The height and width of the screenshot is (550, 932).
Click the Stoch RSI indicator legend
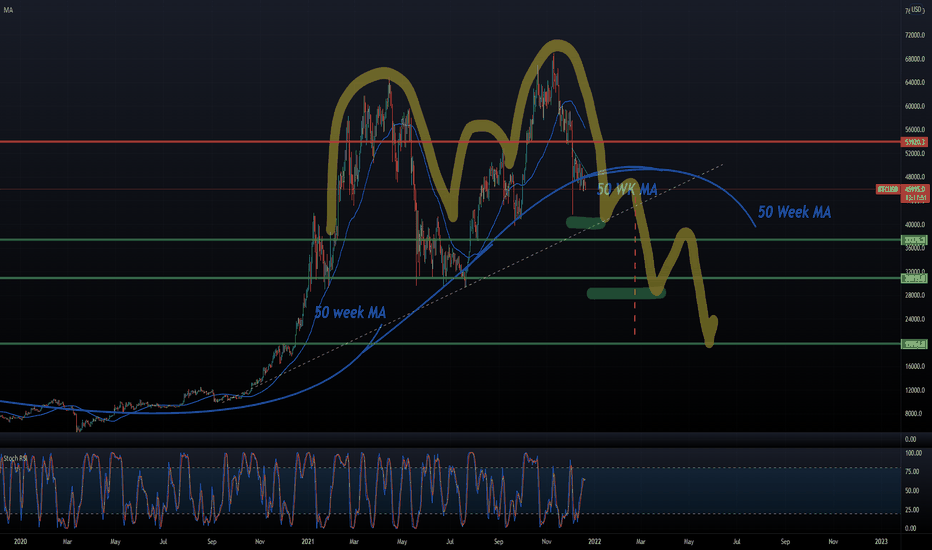[15, 458]
